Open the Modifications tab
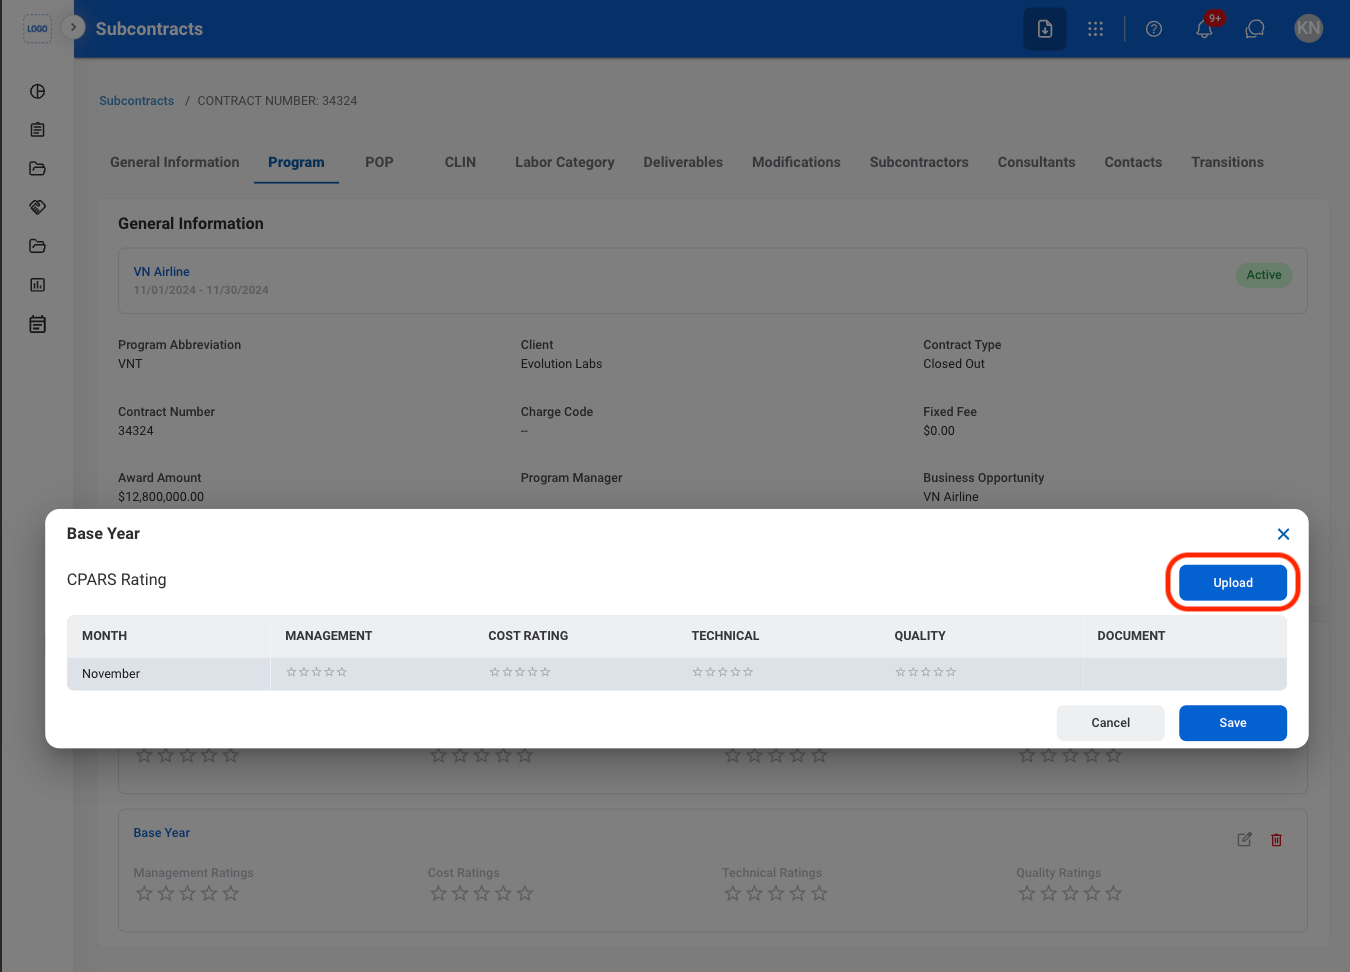This screenshot has height=972, width=1350. pyautogui.click(x=796, y=162)
